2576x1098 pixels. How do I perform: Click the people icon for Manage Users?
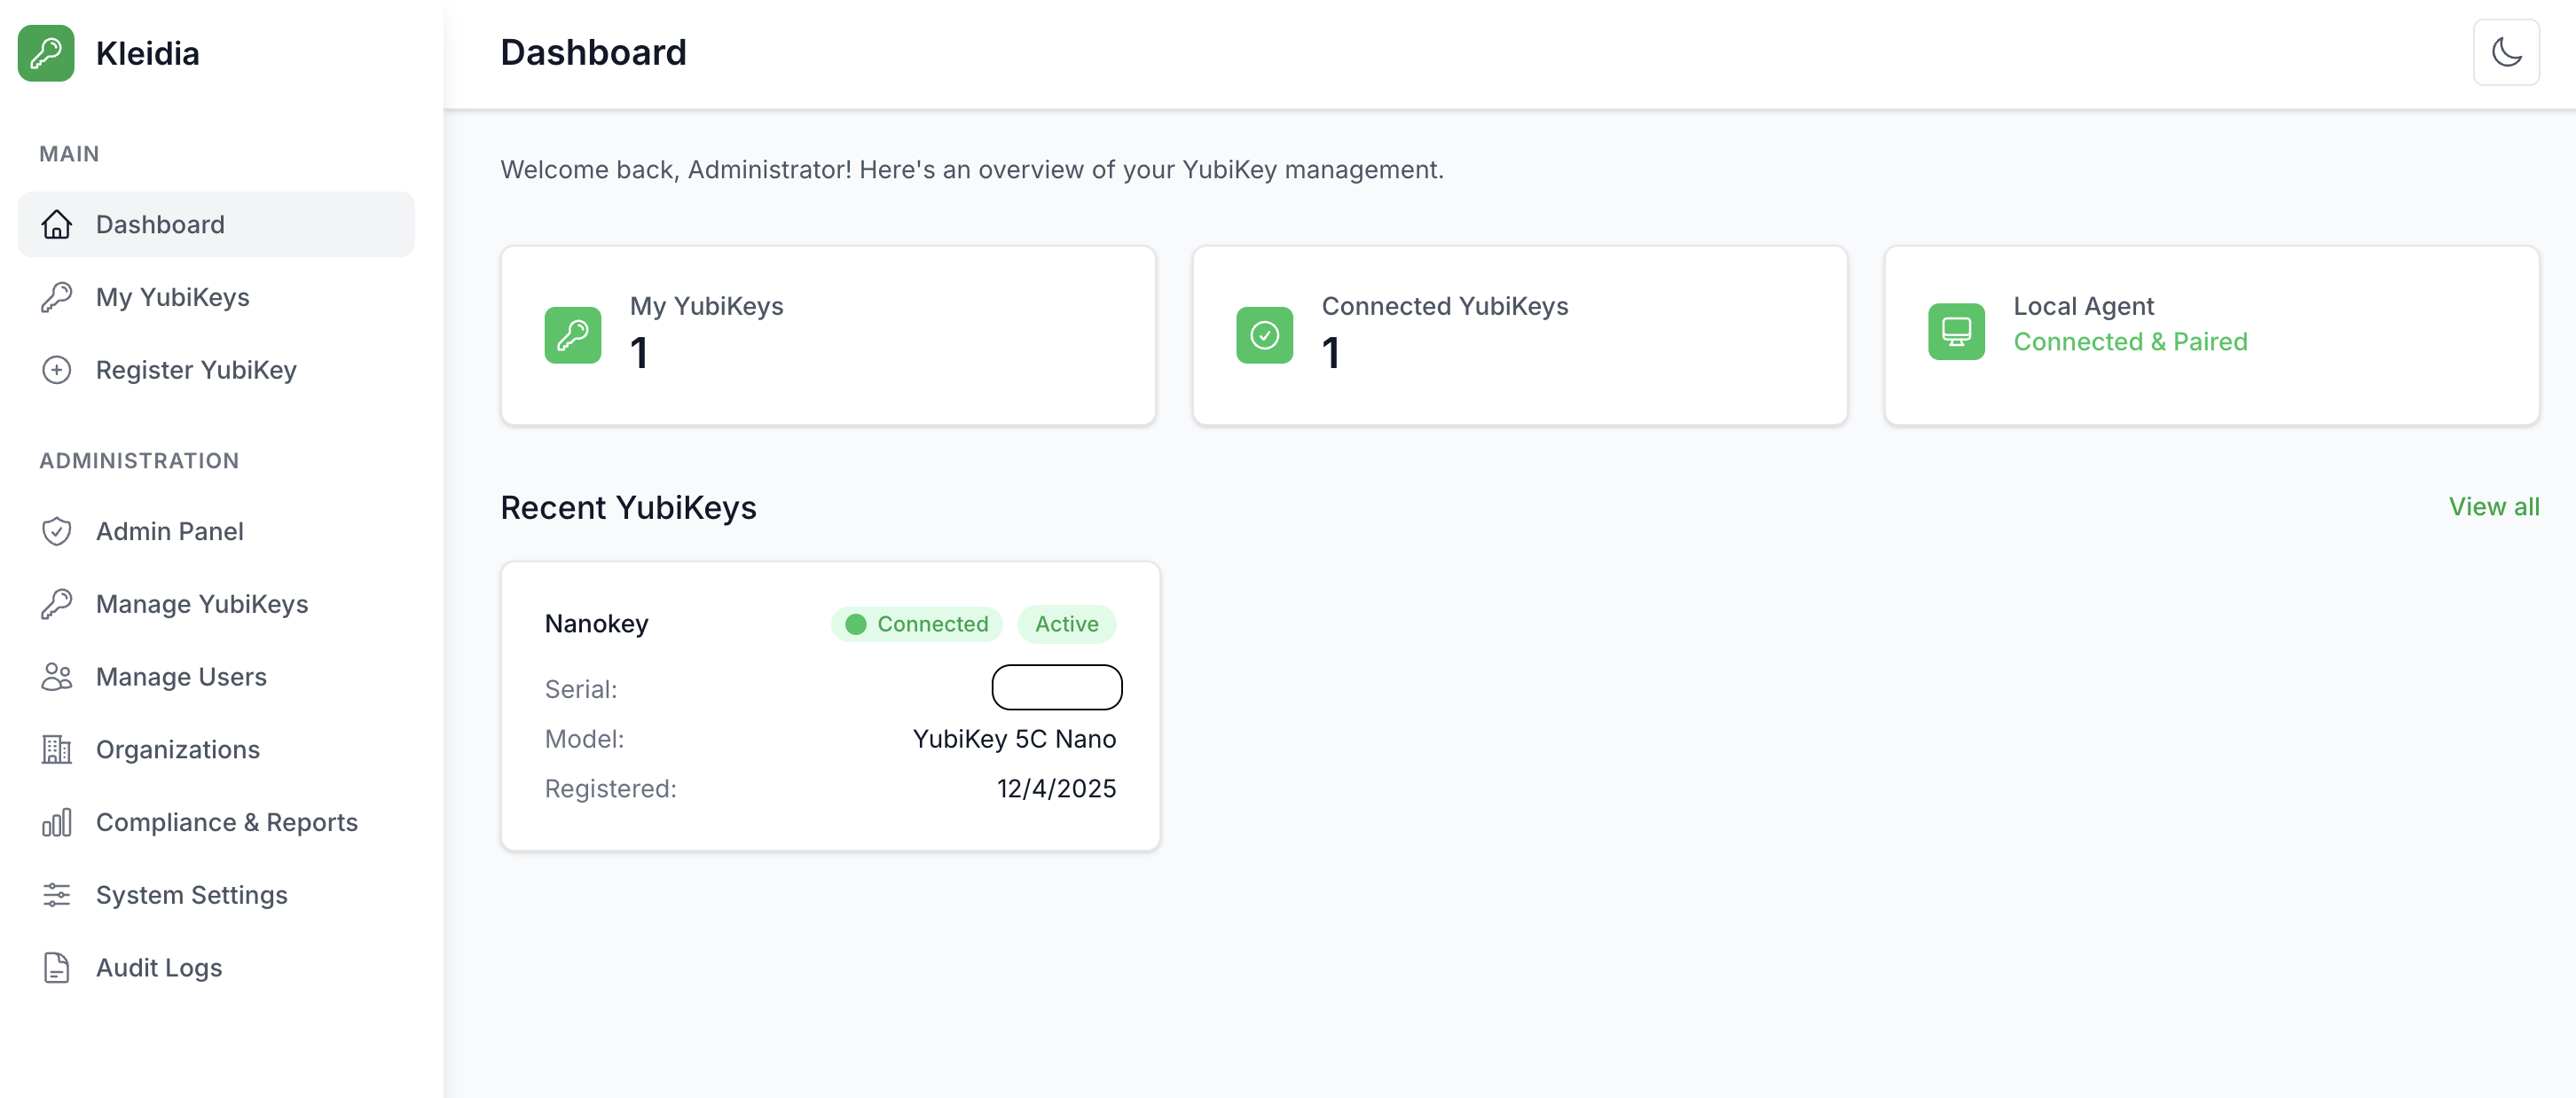coord(57,676)
